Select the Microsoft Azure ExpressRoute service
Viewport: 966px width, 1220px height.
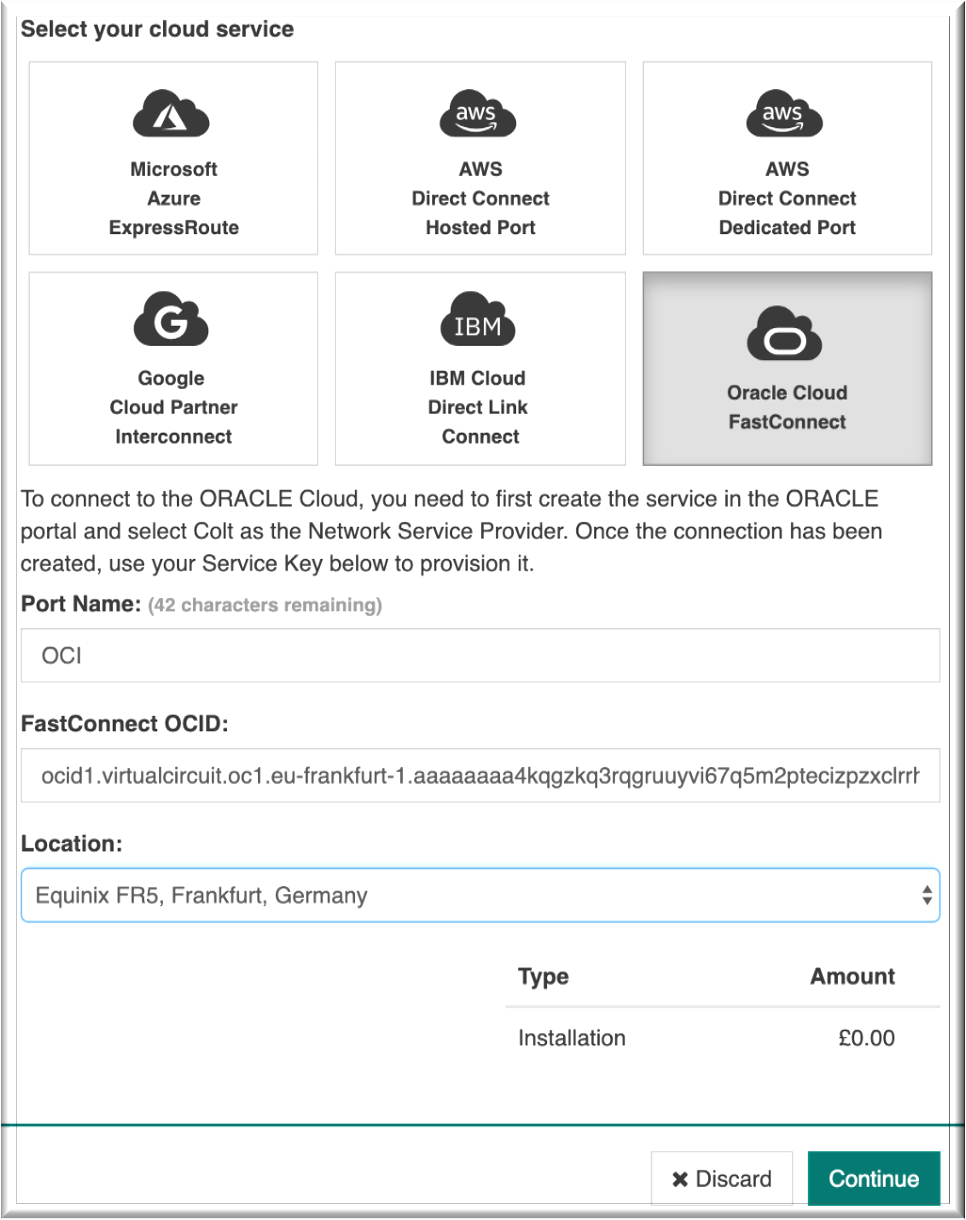[172, 158]
